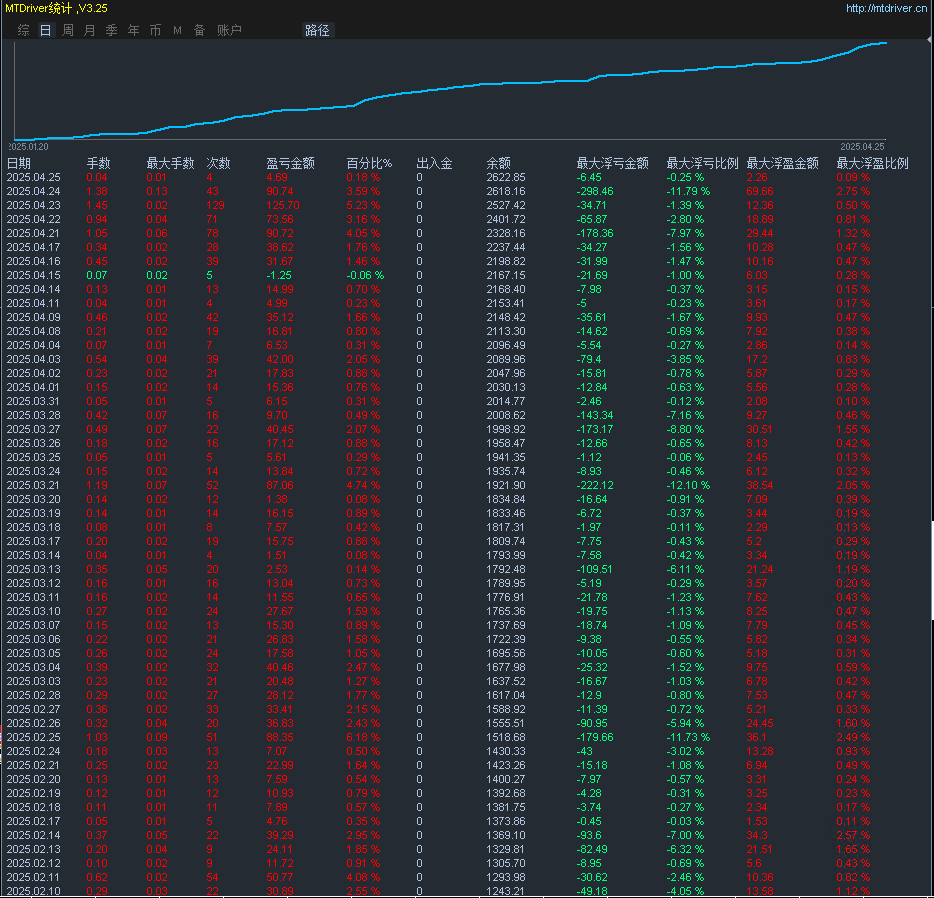Select the 日 (daily) statistics tab
934x898 pixels.
tap(45, 30)
